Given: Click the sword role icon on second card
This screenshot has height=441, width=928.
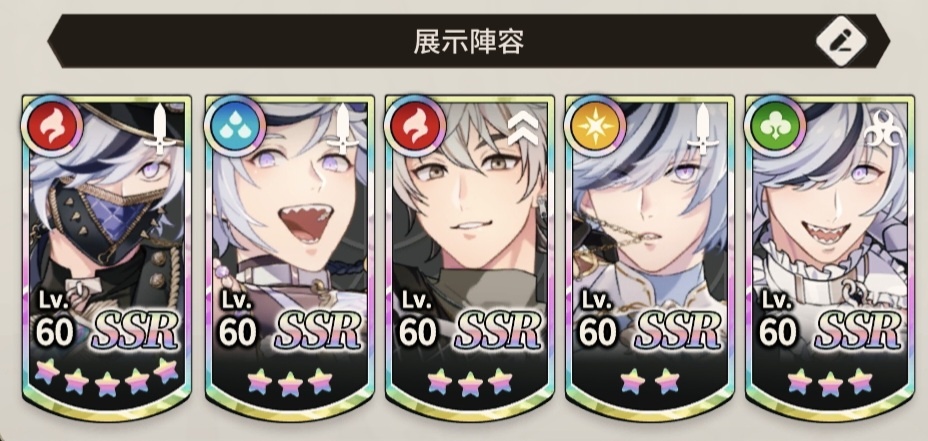Looking at the screenshot, I should [342, 129].
